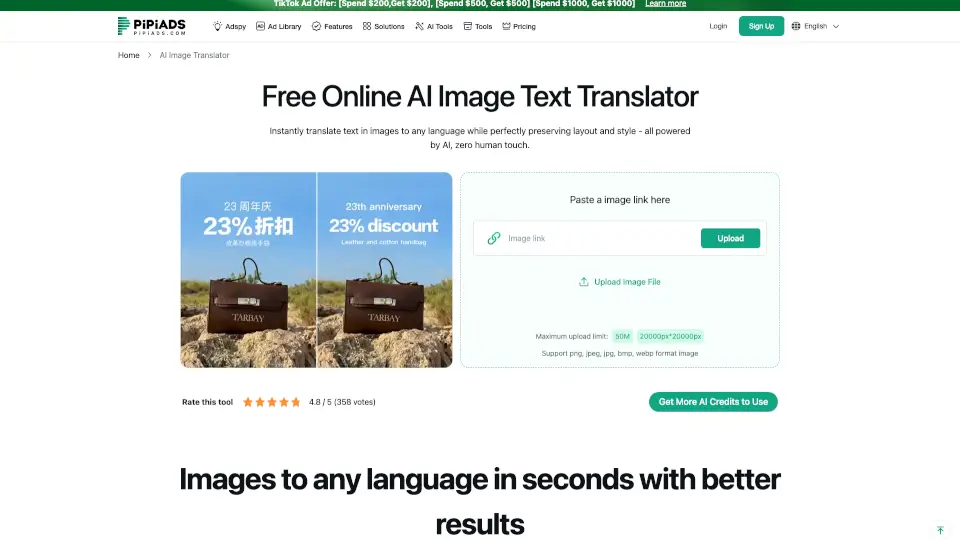Click the globe language icon
This screenshot has width=960, height=540.
796,26
